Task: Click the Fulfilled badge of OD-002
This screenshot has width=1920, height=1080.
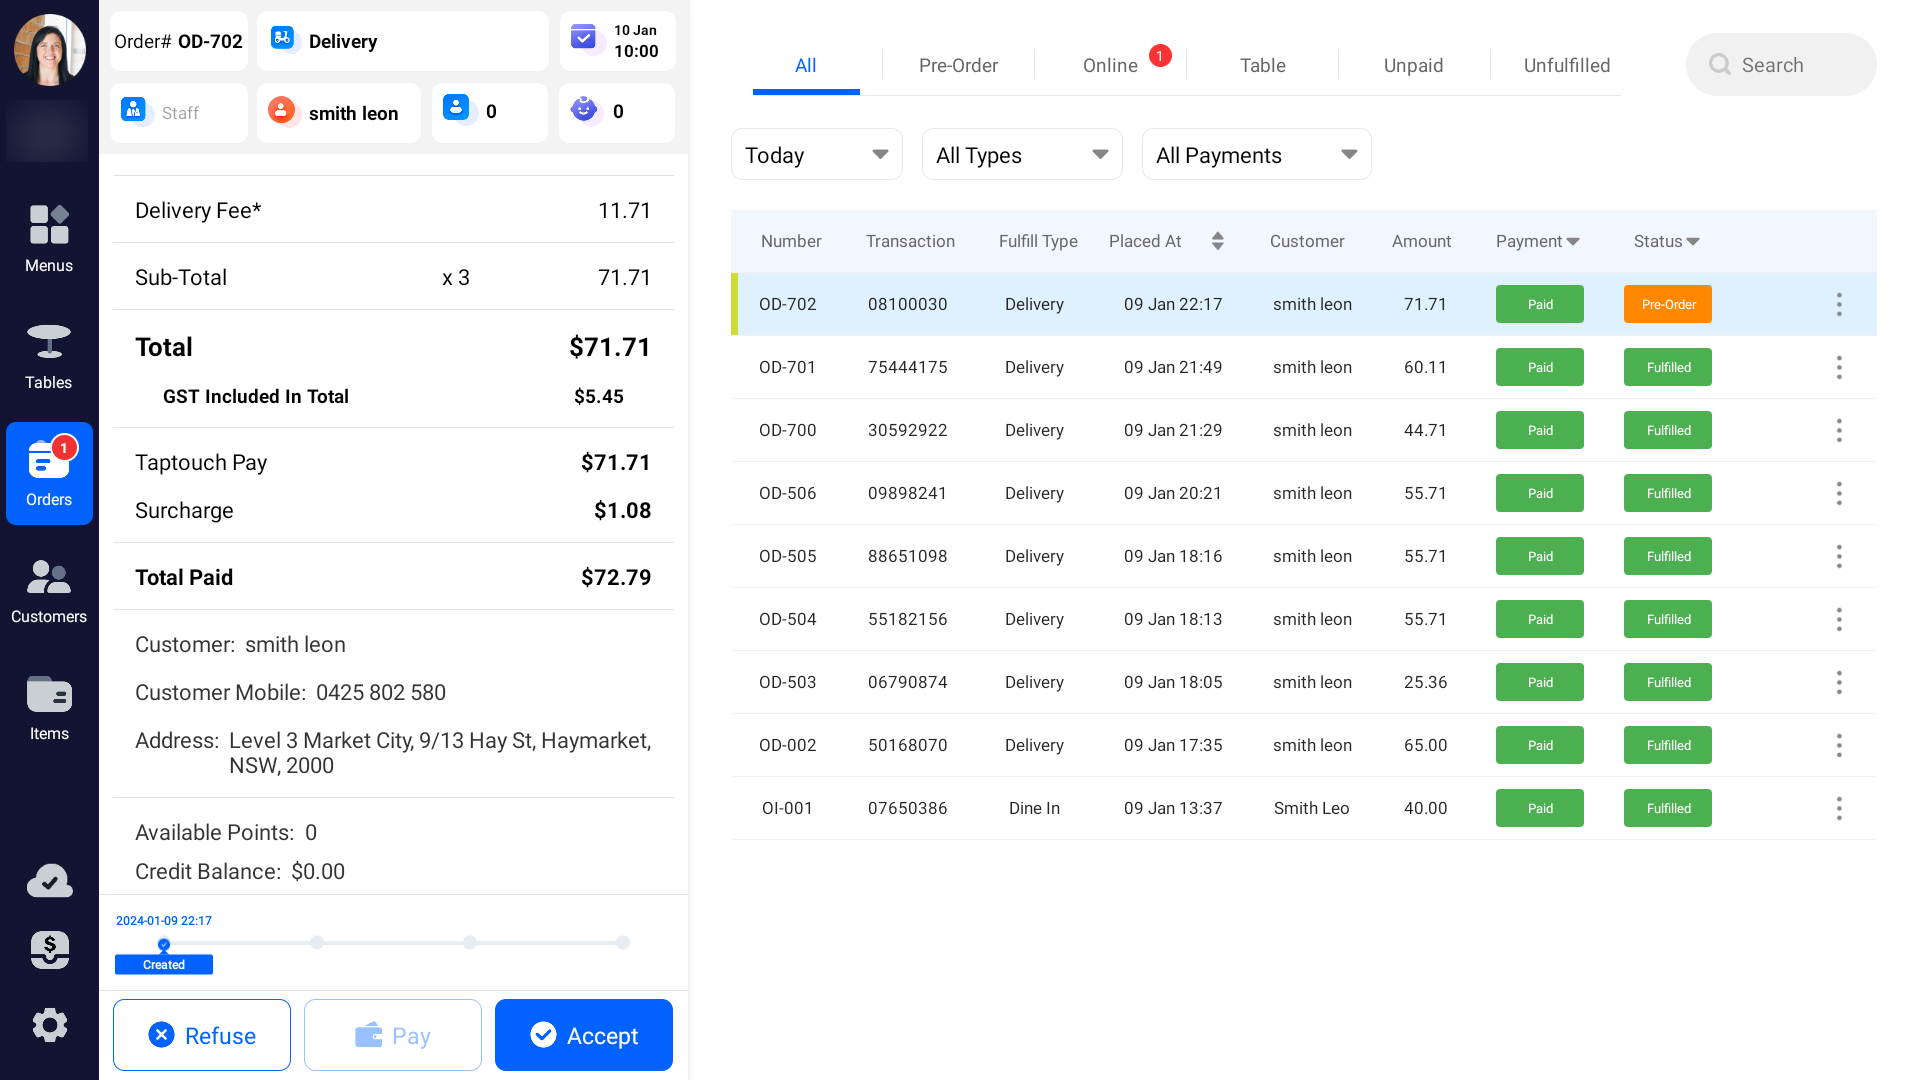Action: point(1668,745)
